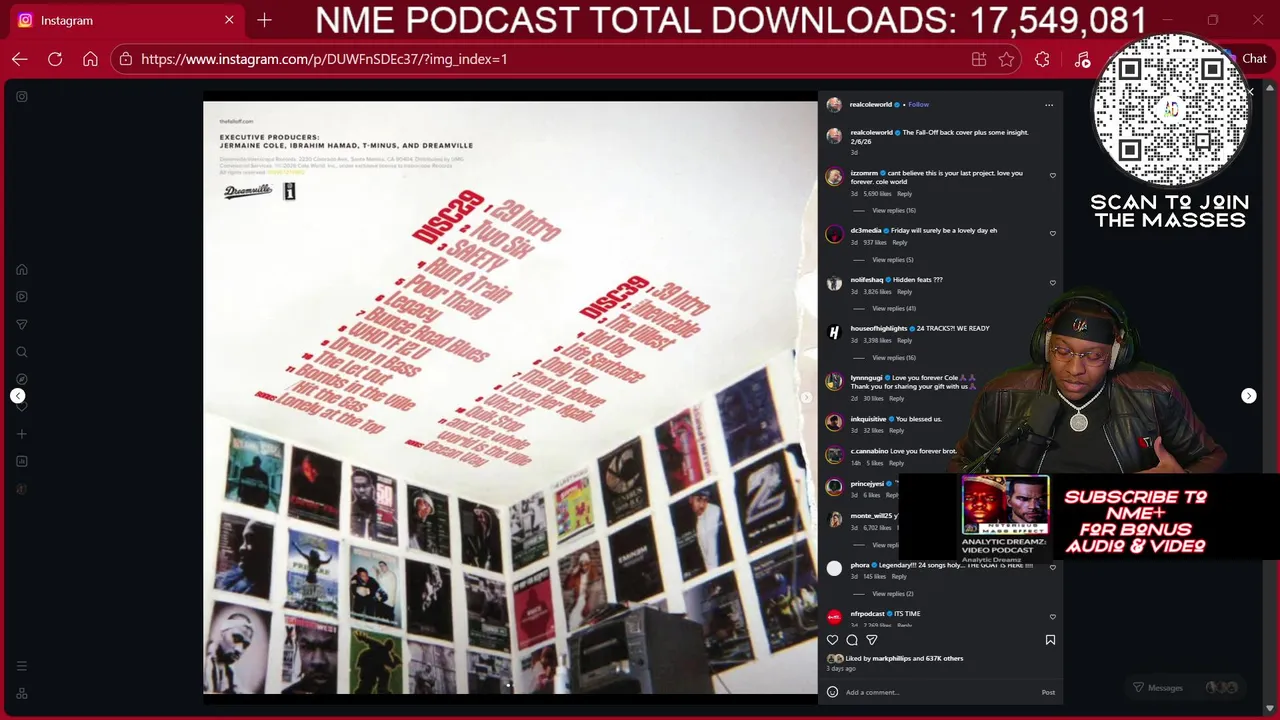View '637K others' who liked
The width and height of the screenshot is (1280, 720).
click(945, 659)
